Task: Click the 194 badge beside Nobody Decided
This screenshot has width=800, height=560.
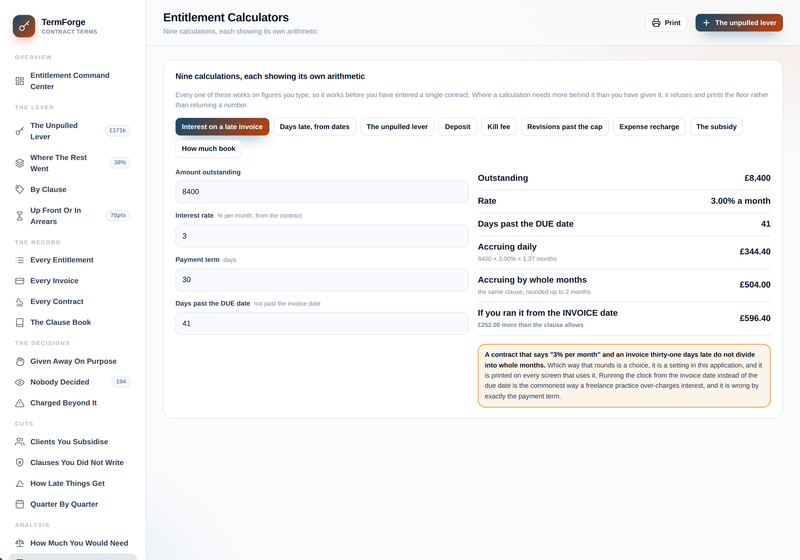Action: pos(121,381)
